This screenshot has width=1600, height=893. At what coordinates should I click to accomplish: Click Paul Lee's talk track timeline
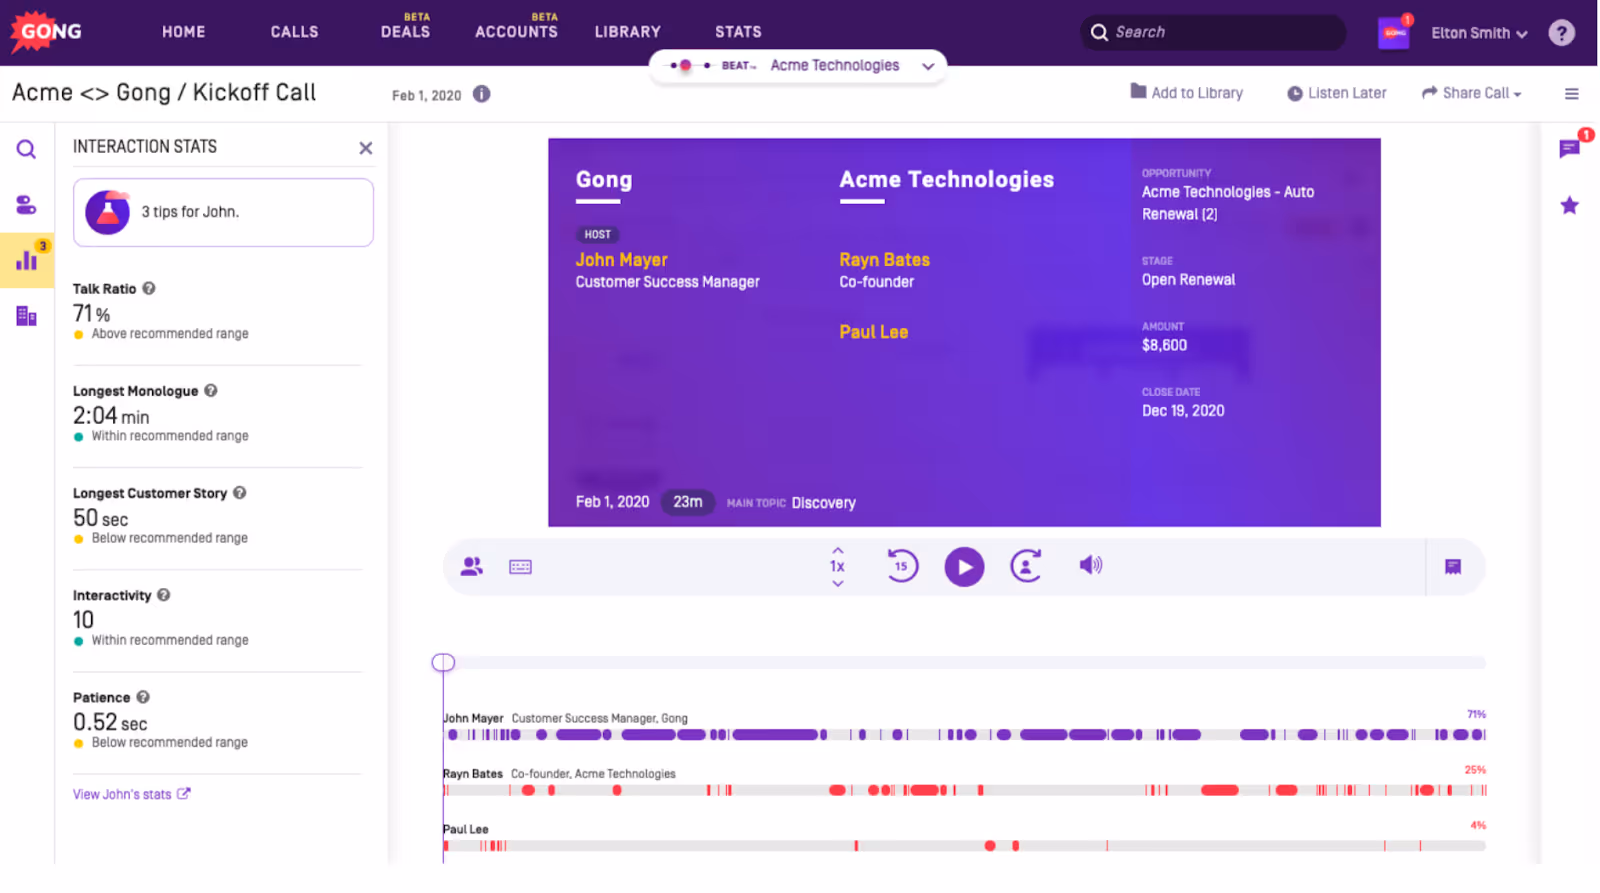[964, 846]
